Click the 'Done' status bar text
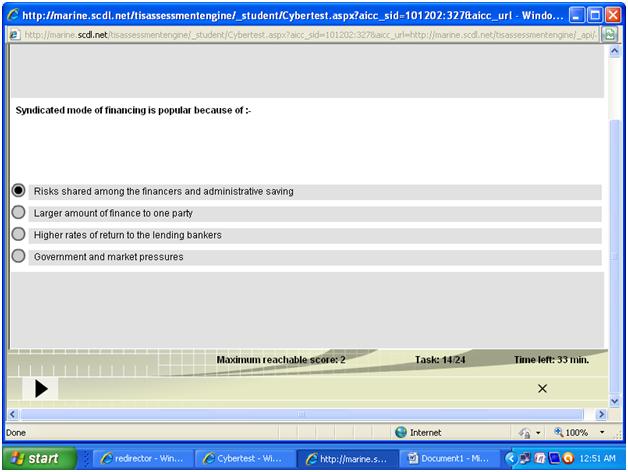 (16, 433)
